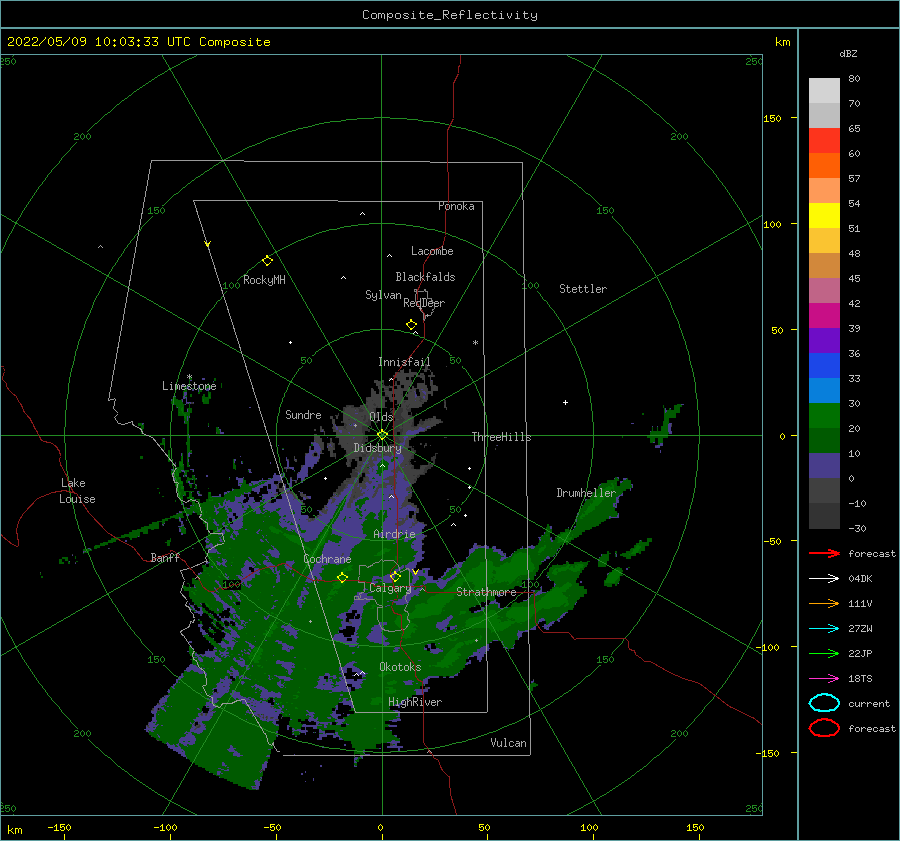Click the yellow 54 to 51 dBZ swatch

(x=824, y=216)
